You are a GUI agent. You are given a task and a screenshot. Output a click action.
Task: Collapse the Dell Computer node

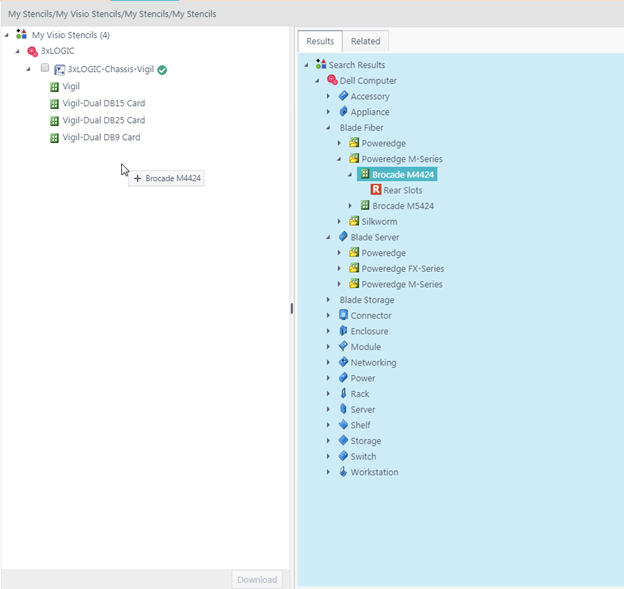point(318,81)
